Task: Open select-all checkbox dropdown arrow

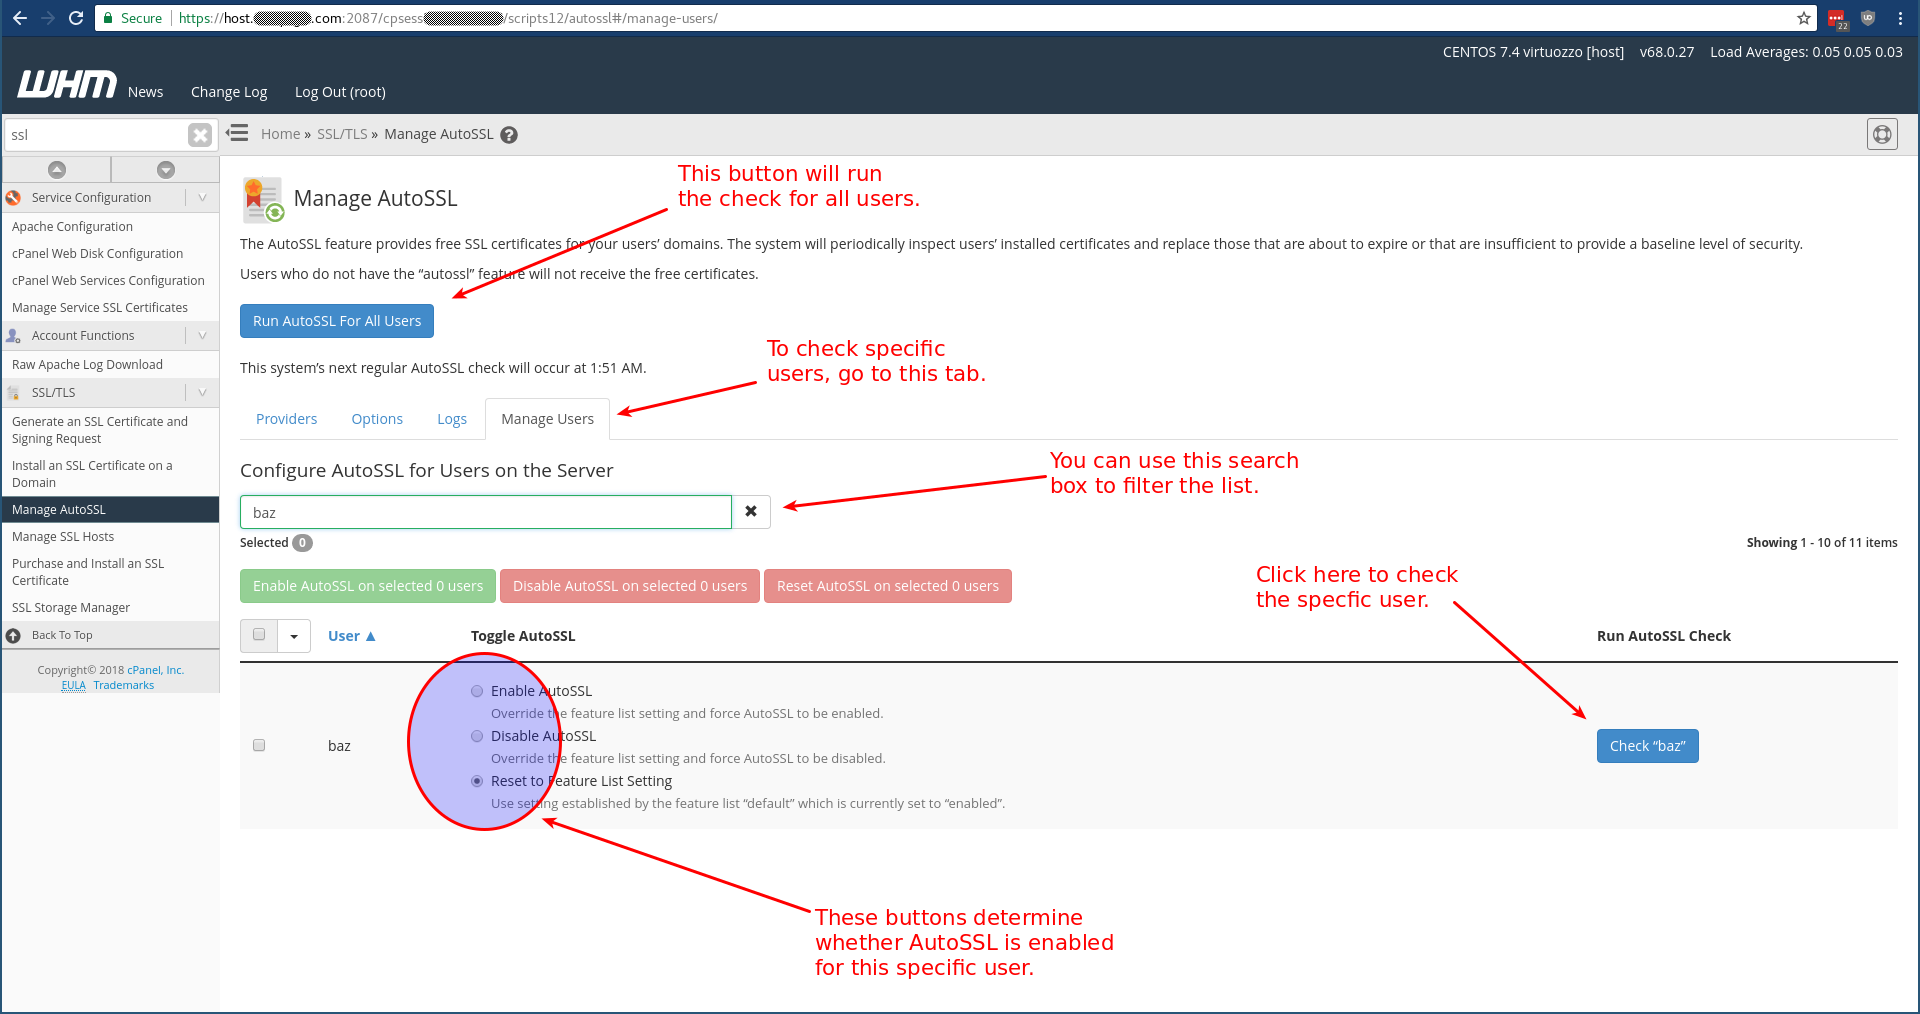Action: (x=294, y=636)
